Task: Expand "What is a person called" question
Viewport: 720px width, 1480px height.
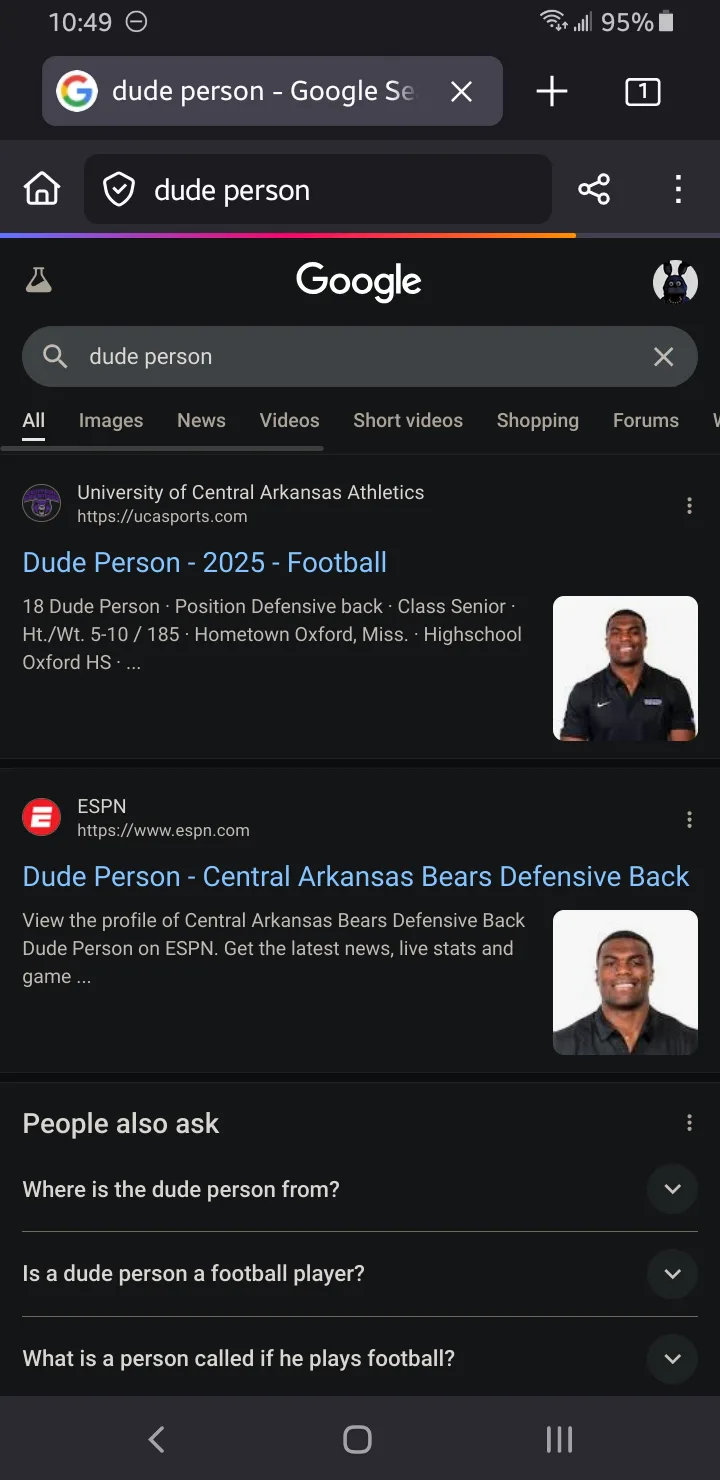Action: [672, 1359]
